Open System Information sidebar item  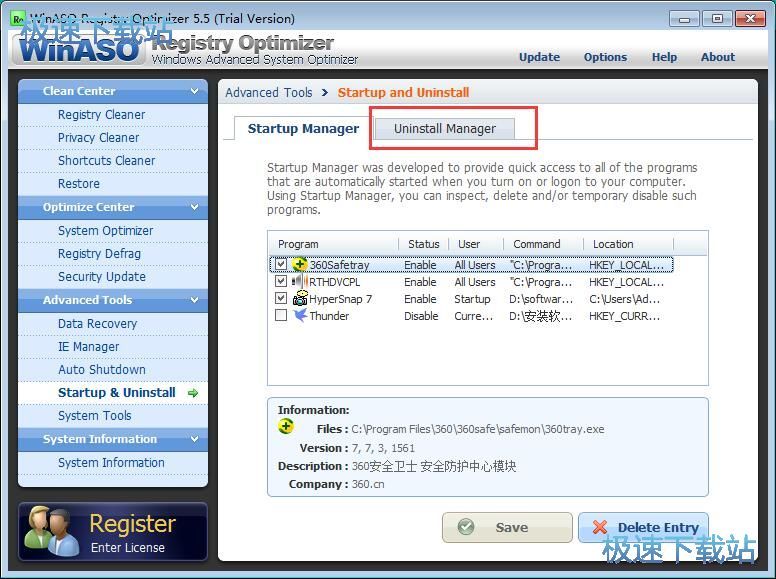[111, 463]
